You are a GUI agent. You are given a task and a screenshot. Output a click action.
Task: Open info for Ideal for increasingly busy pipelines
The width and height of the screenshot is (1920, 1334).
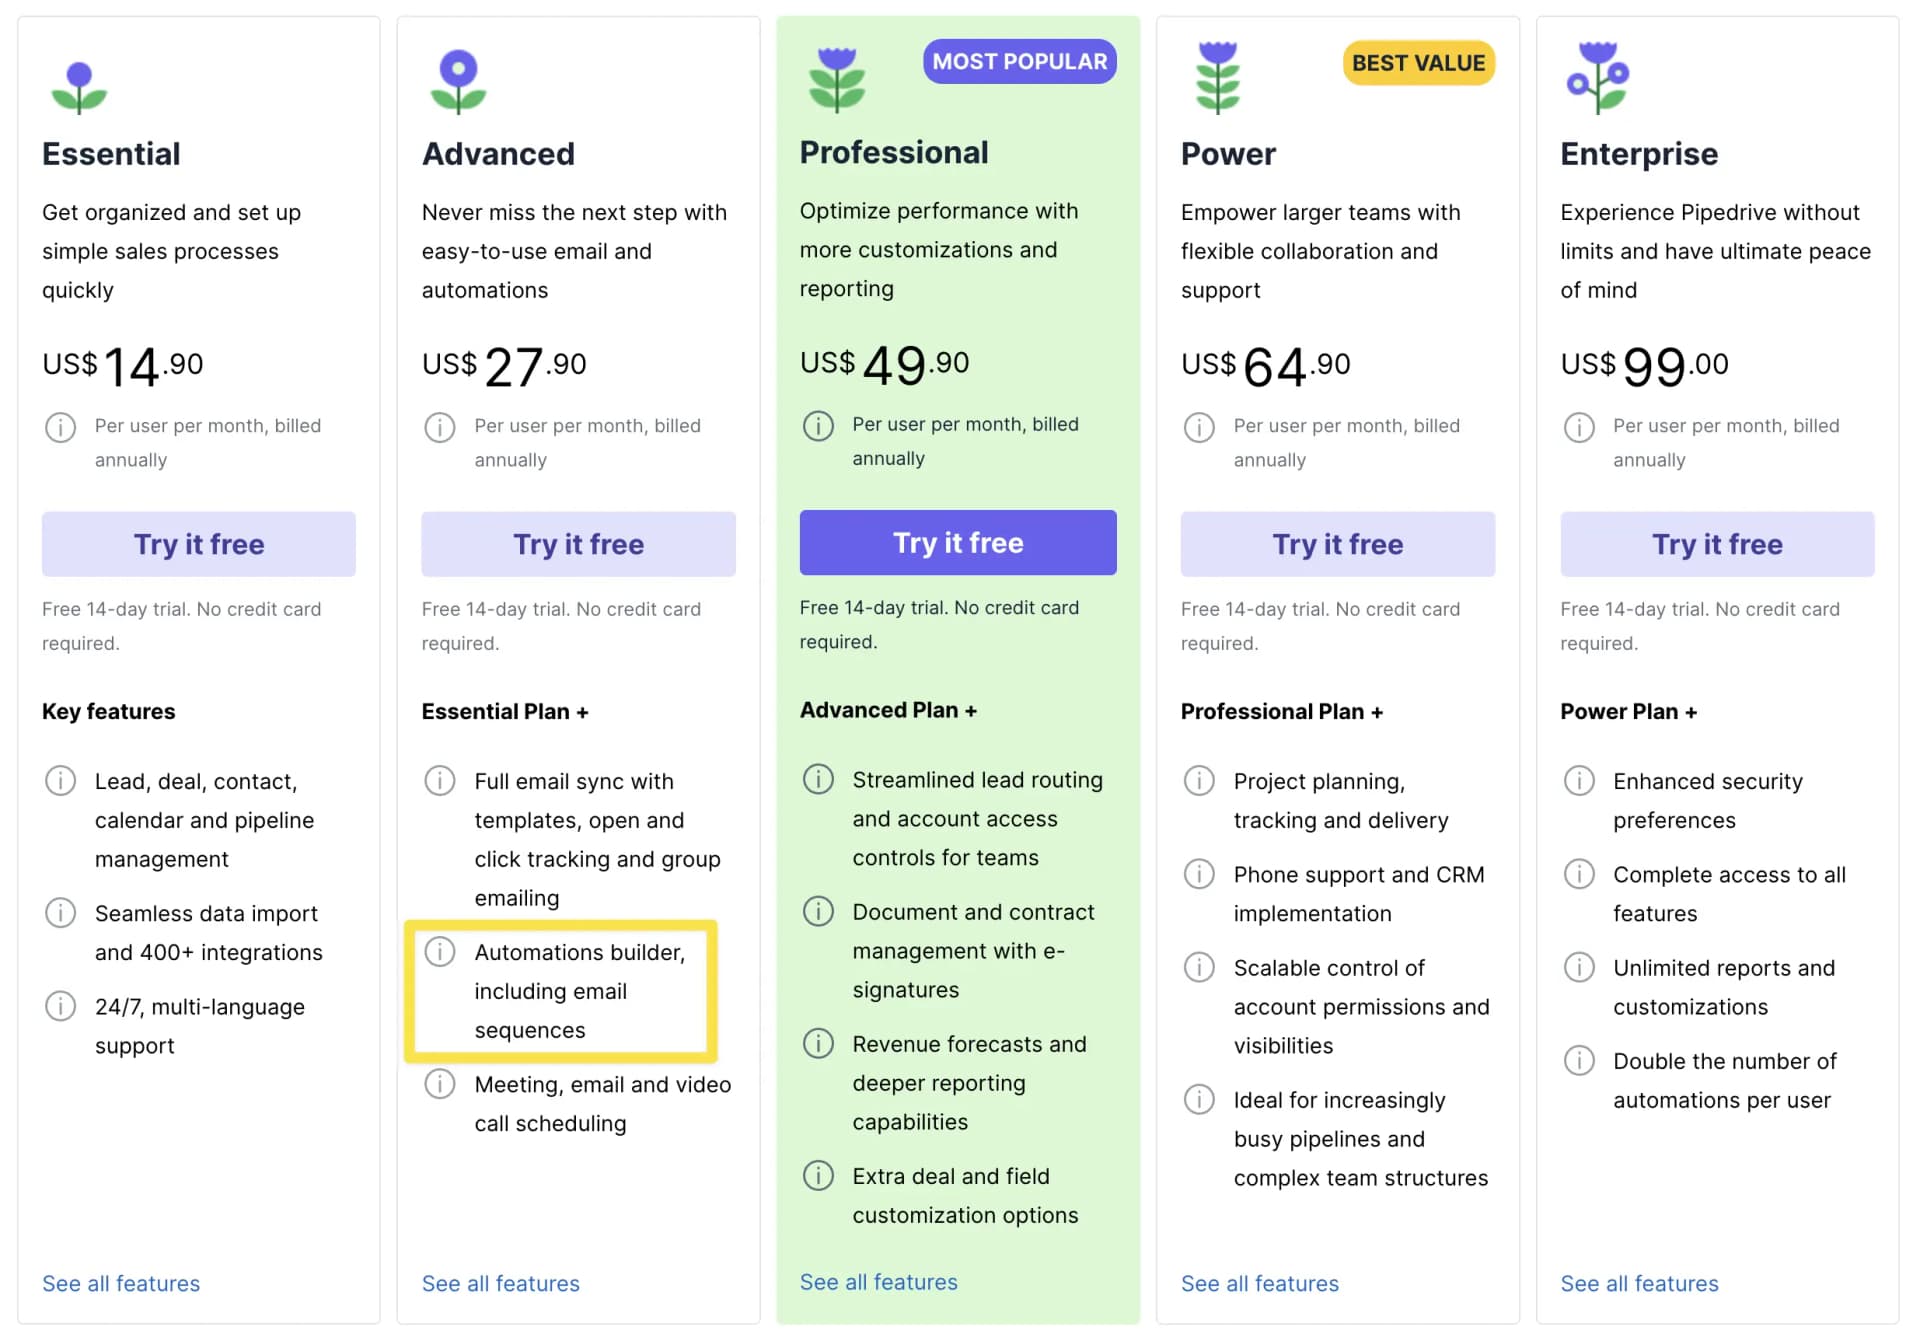pyautogui.click(x=1199, y=1099)
